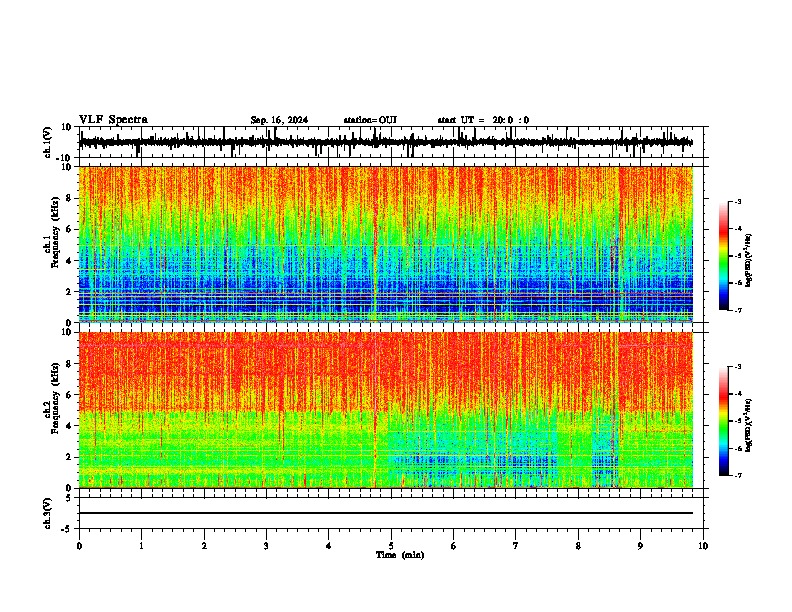
Task: Click the "-5" tick on ch.3(V) axis
Action: point(67,529)
